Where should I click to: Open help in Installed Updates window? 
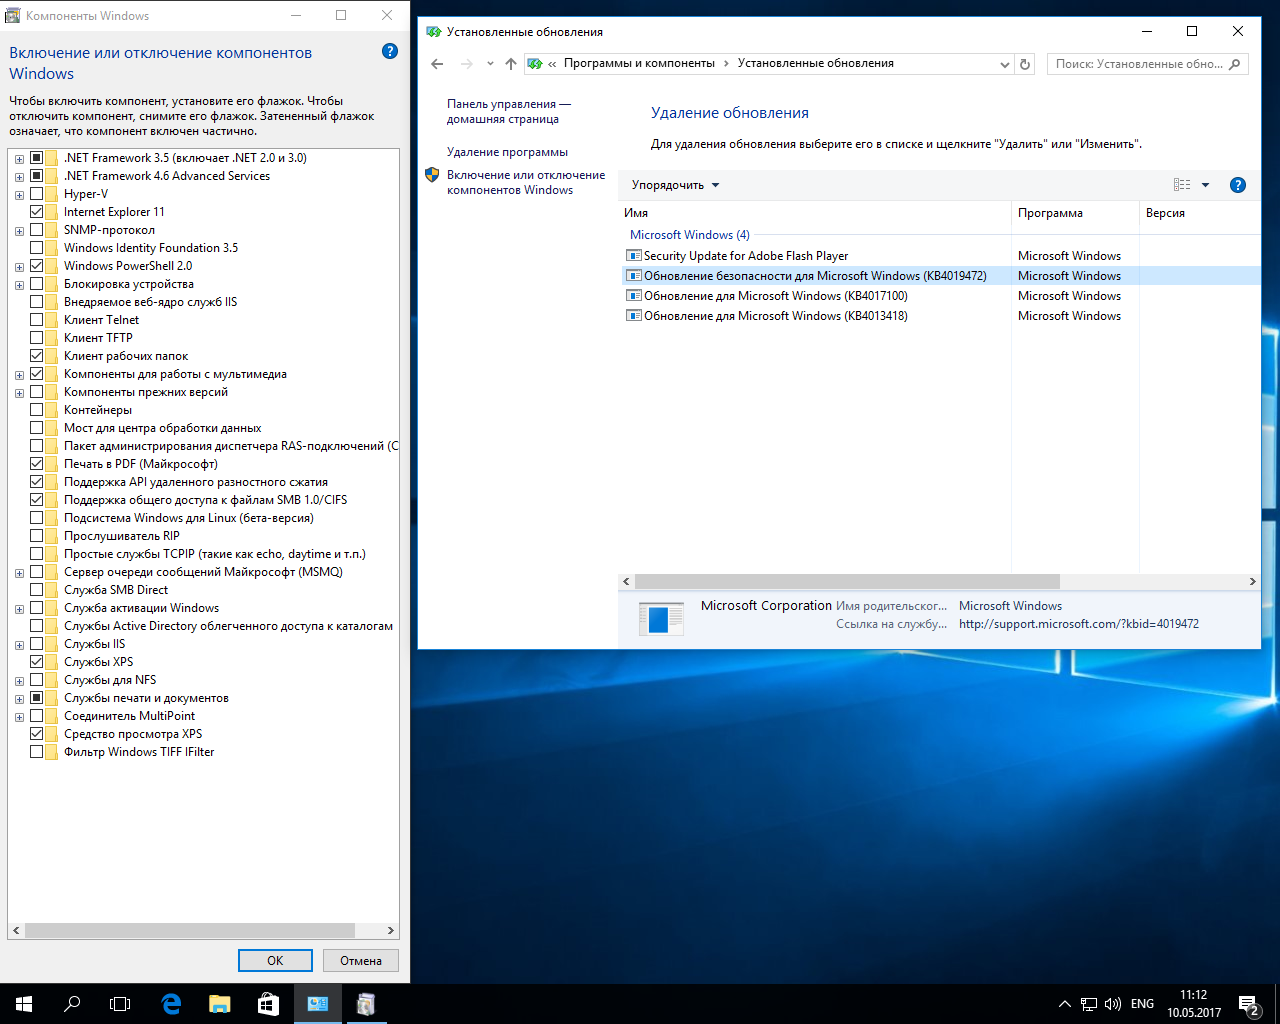[1238, 185]
